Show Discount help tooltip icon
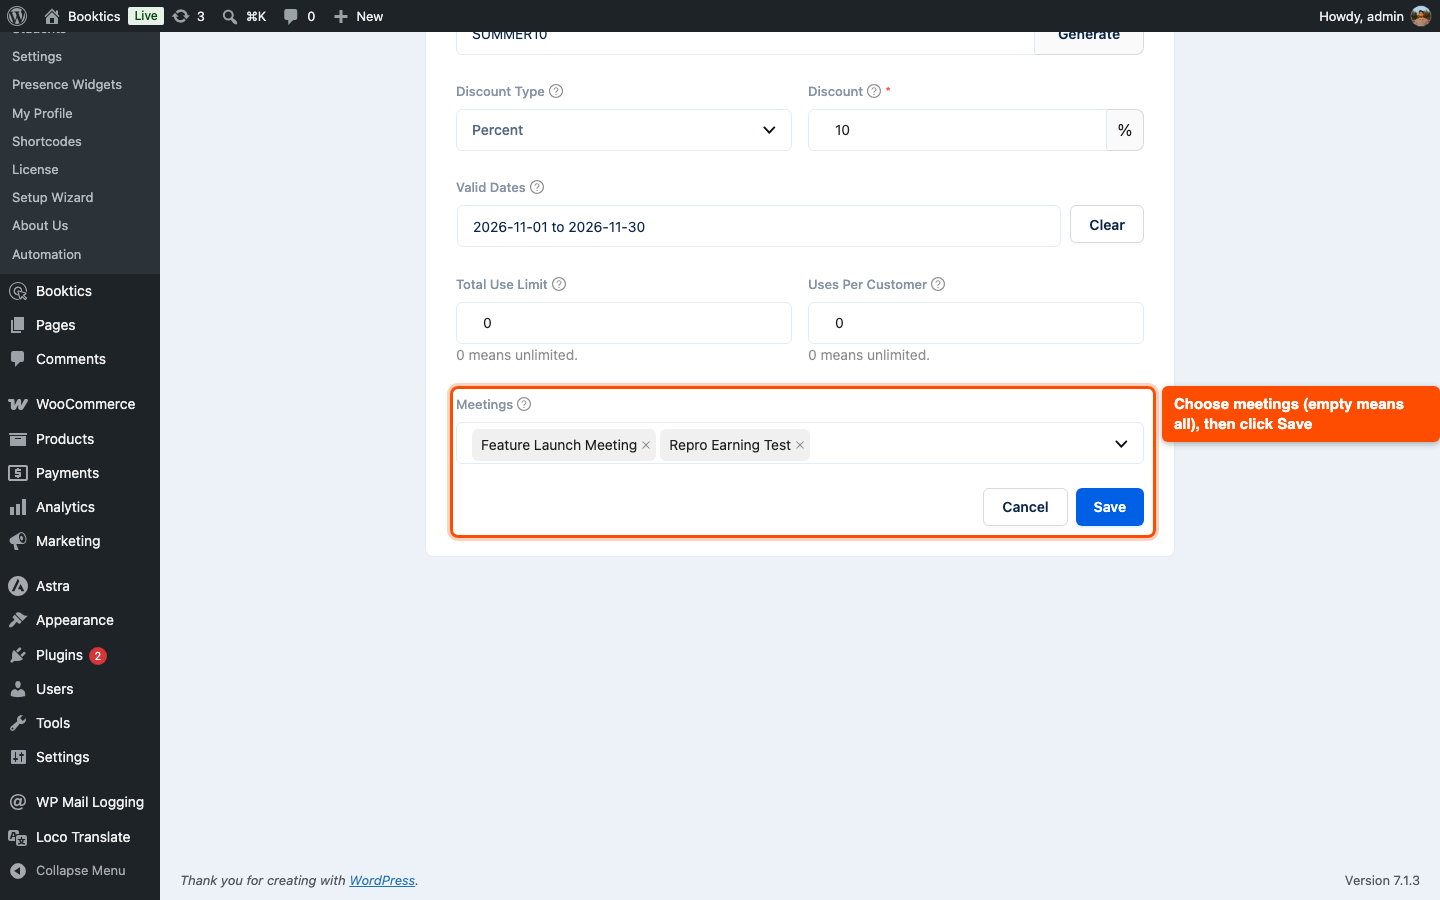This screenshot has width=1440, height=900. [874, 91]
